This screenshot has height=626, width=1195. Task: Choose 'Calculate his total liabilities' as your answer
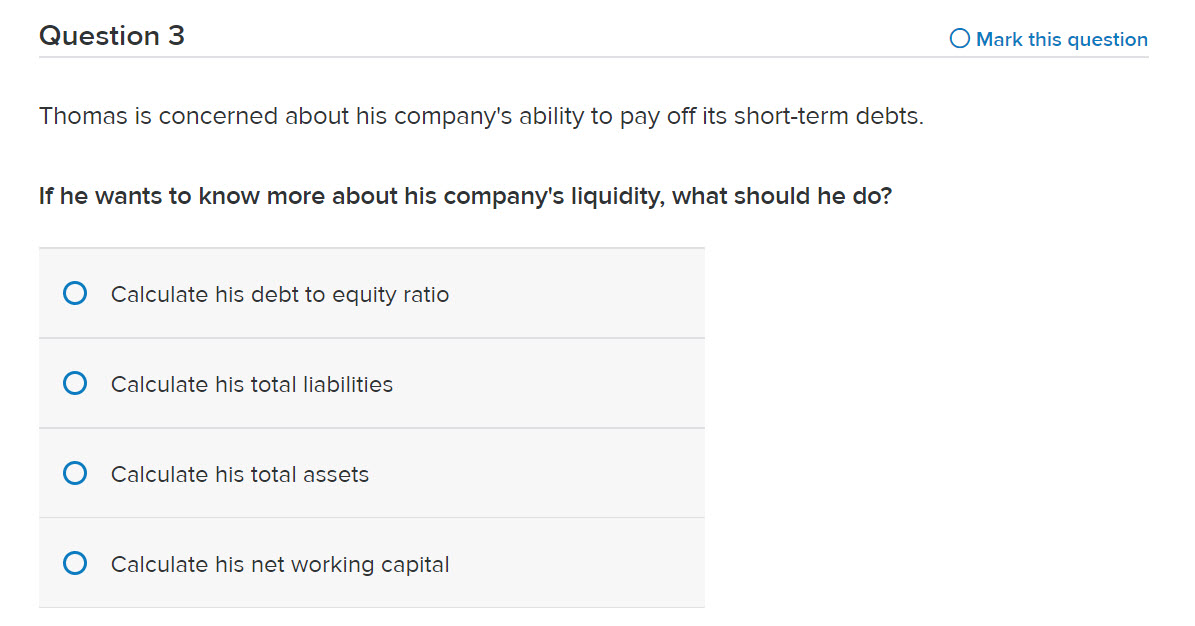pos(251,384)
